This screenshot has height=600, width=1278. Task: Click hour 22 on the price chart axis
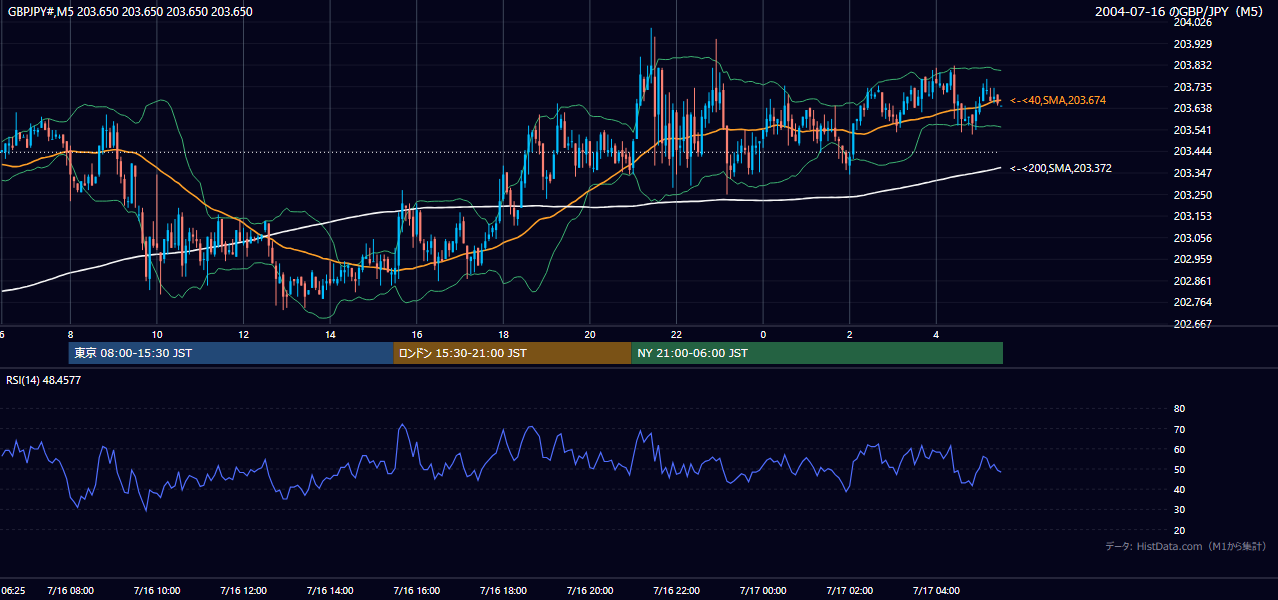[x=676, y=334]
